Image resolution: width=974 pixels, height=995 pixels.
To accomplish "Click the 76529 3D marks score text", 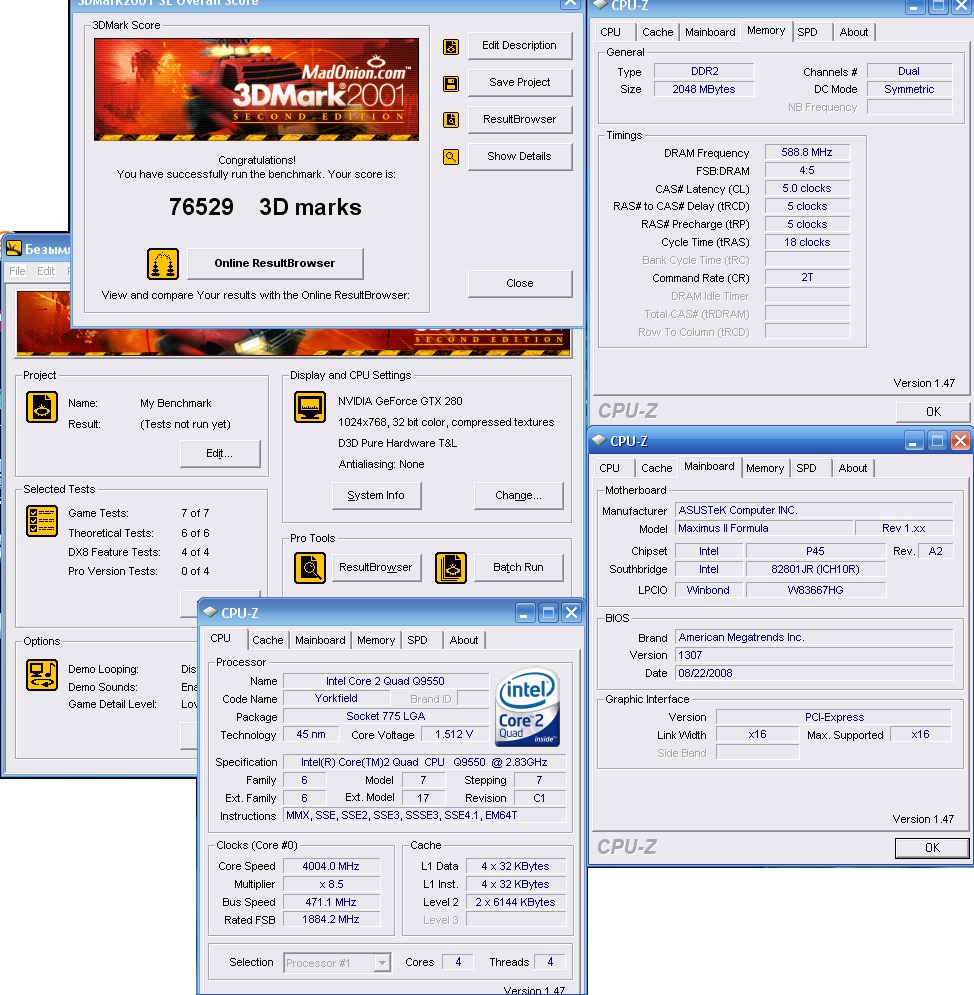I will pos(265,208).
